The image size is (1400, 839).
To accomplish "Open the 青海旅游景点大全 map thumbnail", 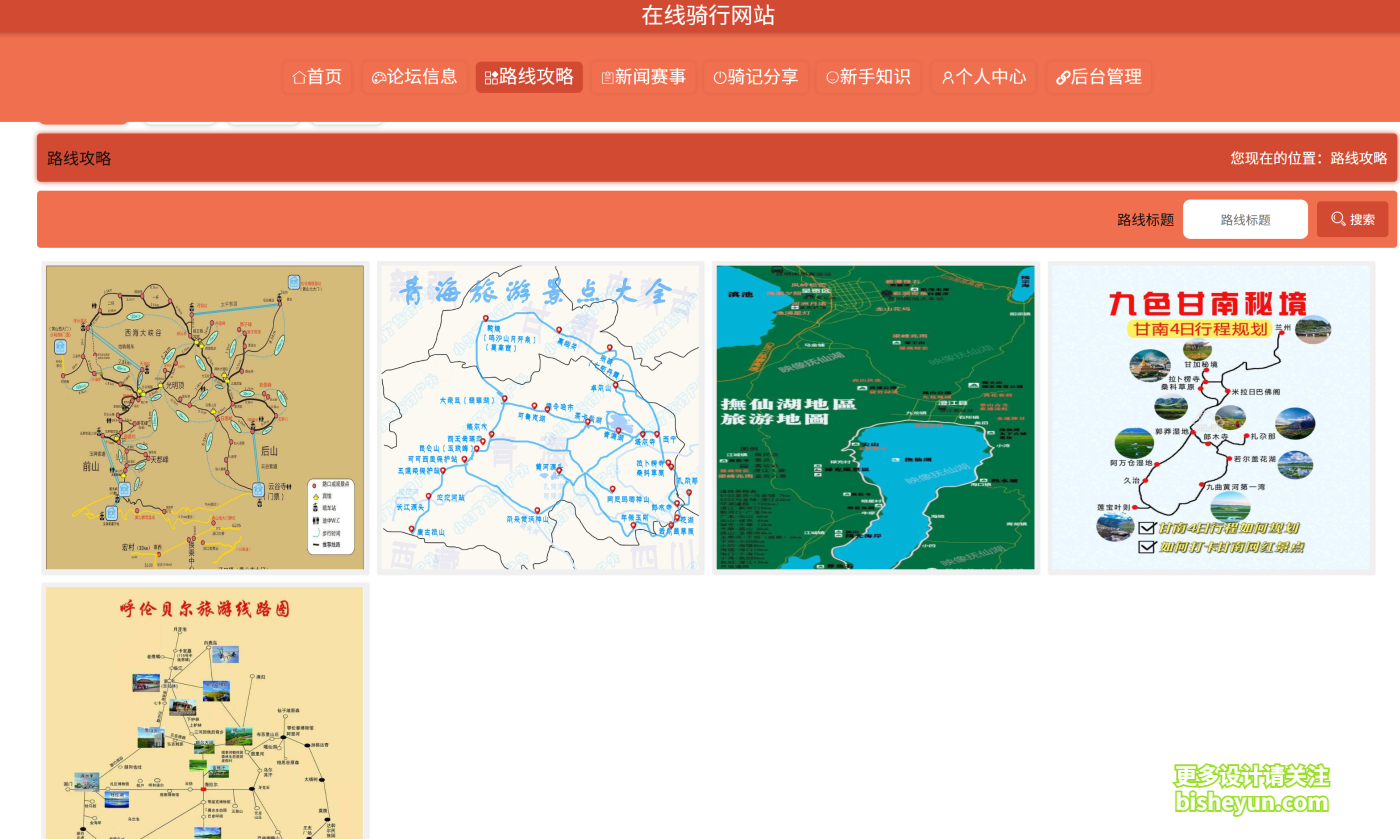I will tap(540, 417).
